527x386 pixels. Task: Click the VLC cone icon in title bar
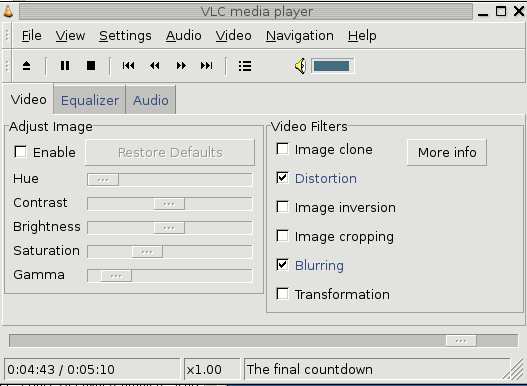pyautogui.click(x=8, y=11)
